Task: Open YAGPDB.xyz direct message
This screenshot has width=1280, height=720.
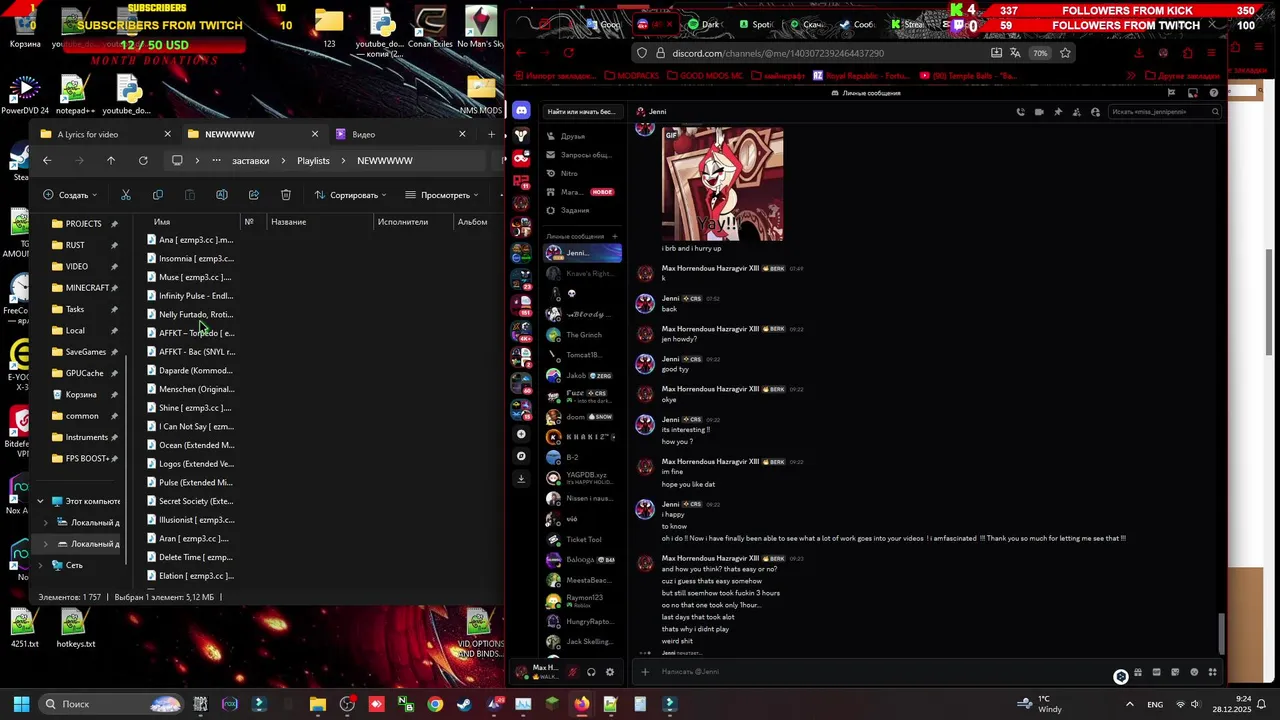Action: tap(582, 478)
